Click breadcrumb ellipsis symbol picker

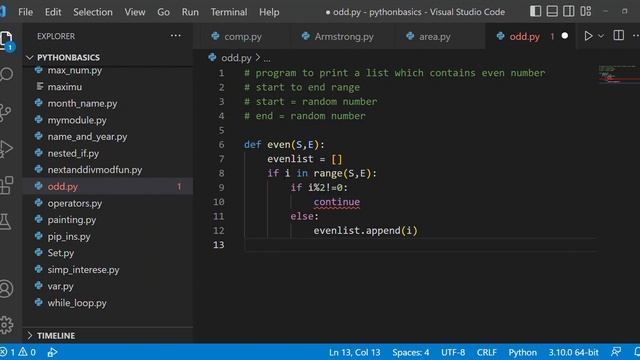tap(267, 58)
